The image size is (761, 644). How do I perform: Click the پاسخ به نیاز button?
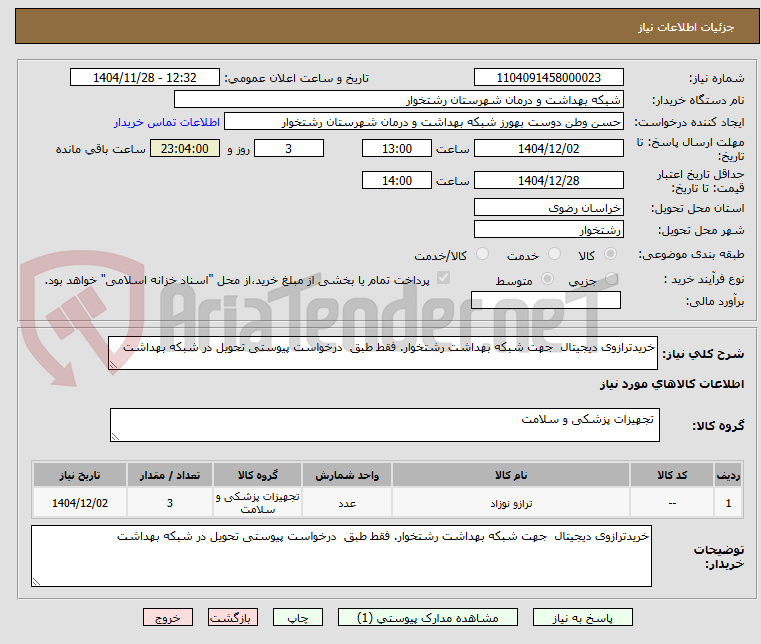[x=582, y=617]
